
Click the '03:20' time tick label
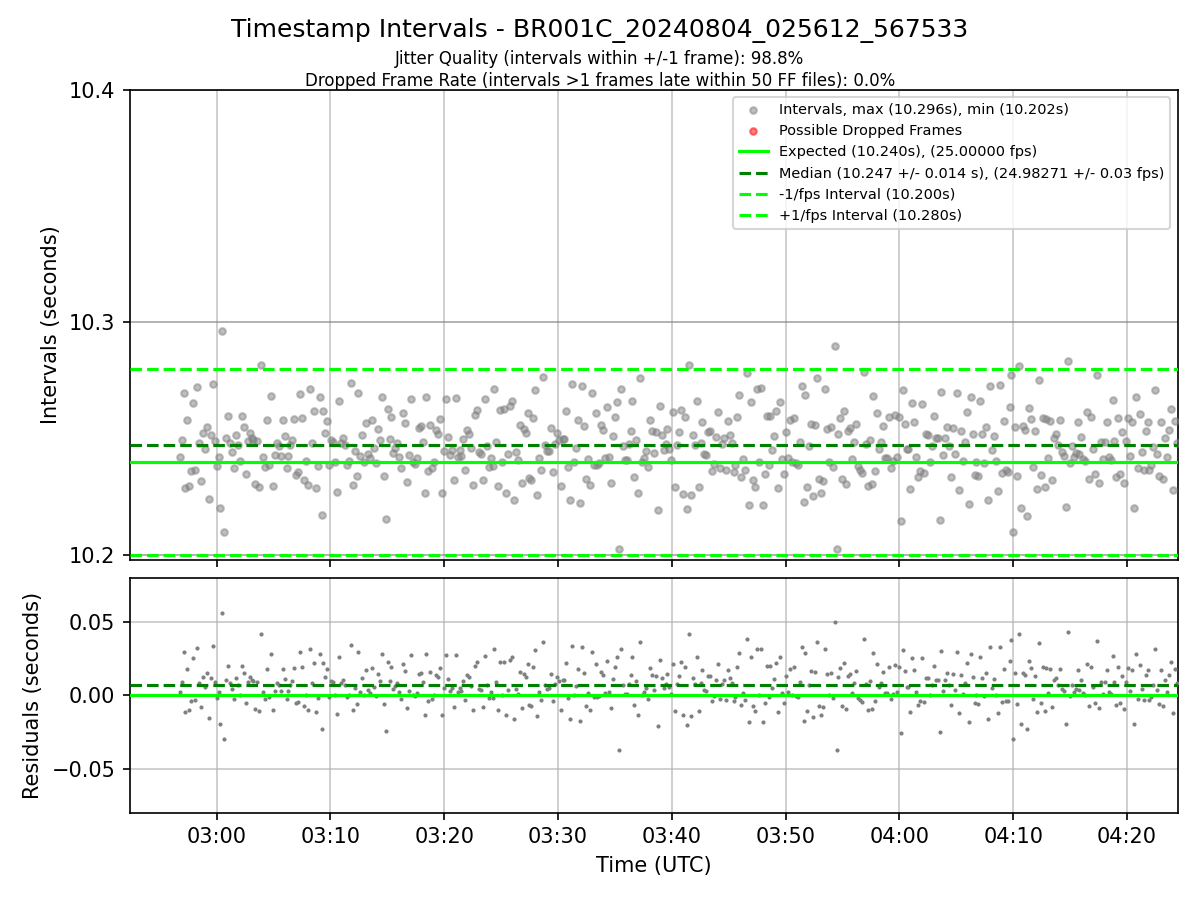point(444,834)
